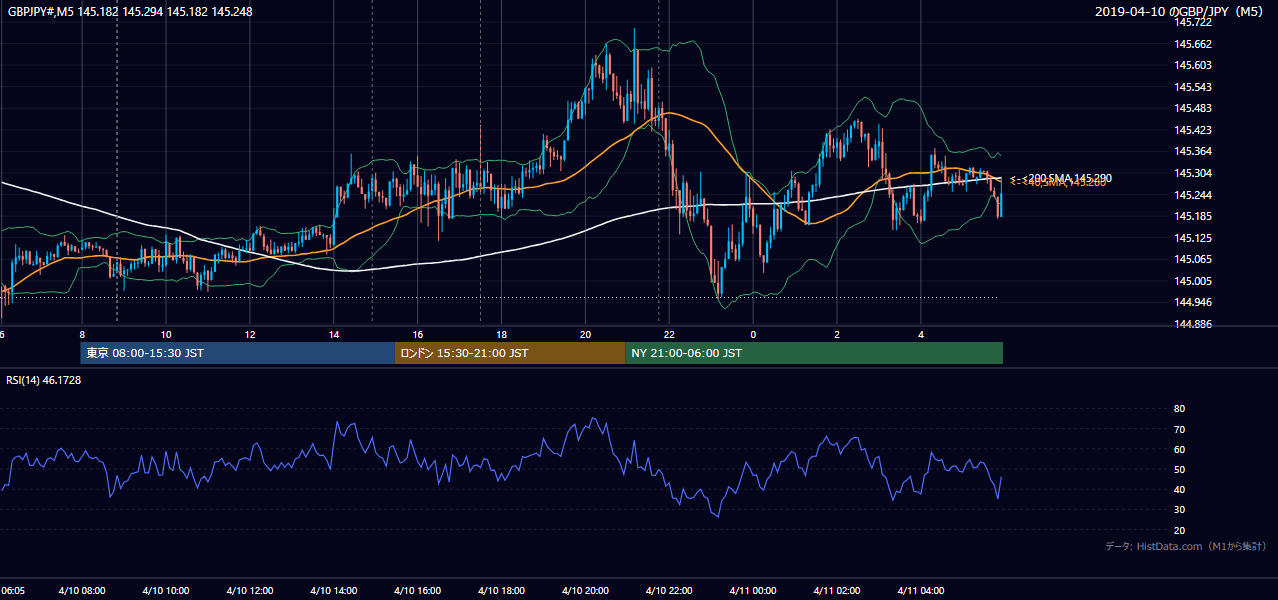Screen dimensions: 1278x600
Task: Click the 4/11 04:00 time axis label
Action: pos(921,590)
